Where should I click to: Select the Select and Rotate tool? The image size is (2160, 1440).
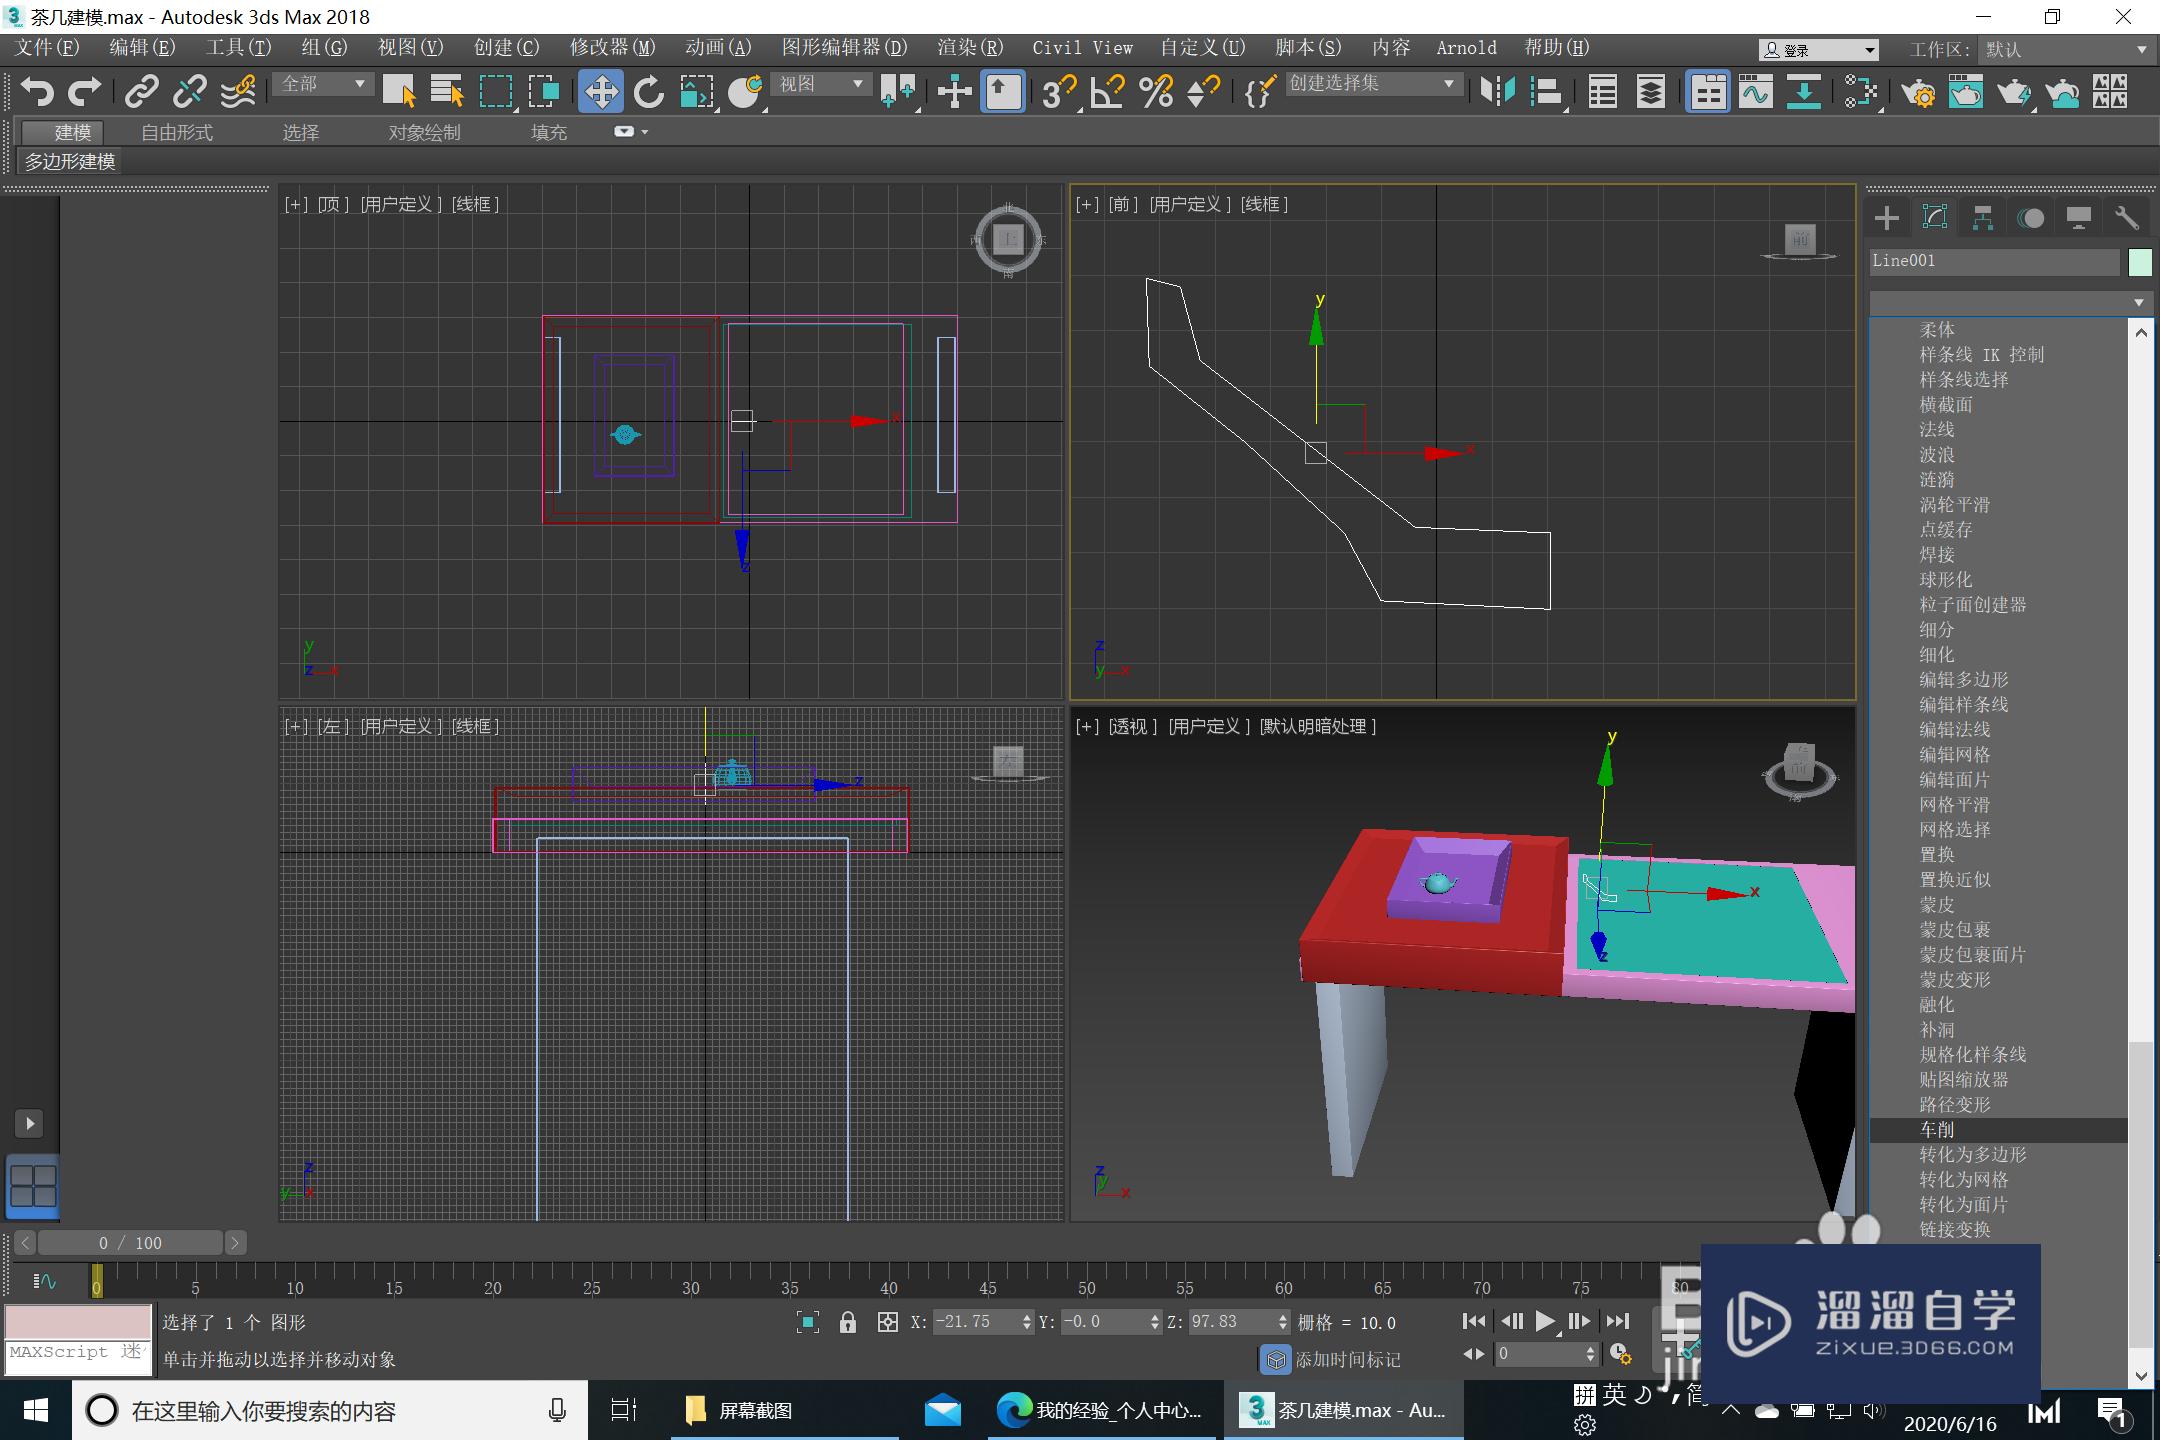pos(649,92)
